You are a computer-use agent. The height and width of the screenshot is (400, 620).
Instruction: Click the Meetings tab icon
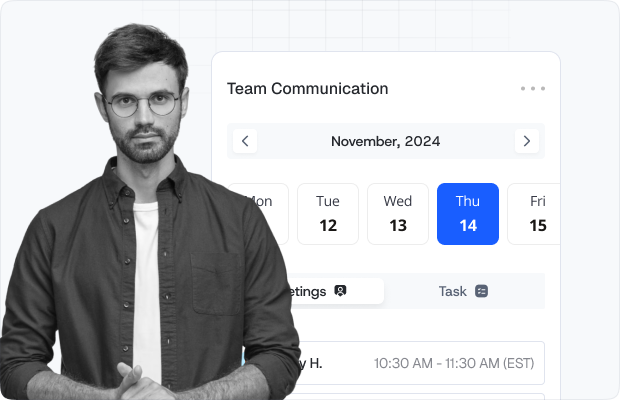(340, 291)
